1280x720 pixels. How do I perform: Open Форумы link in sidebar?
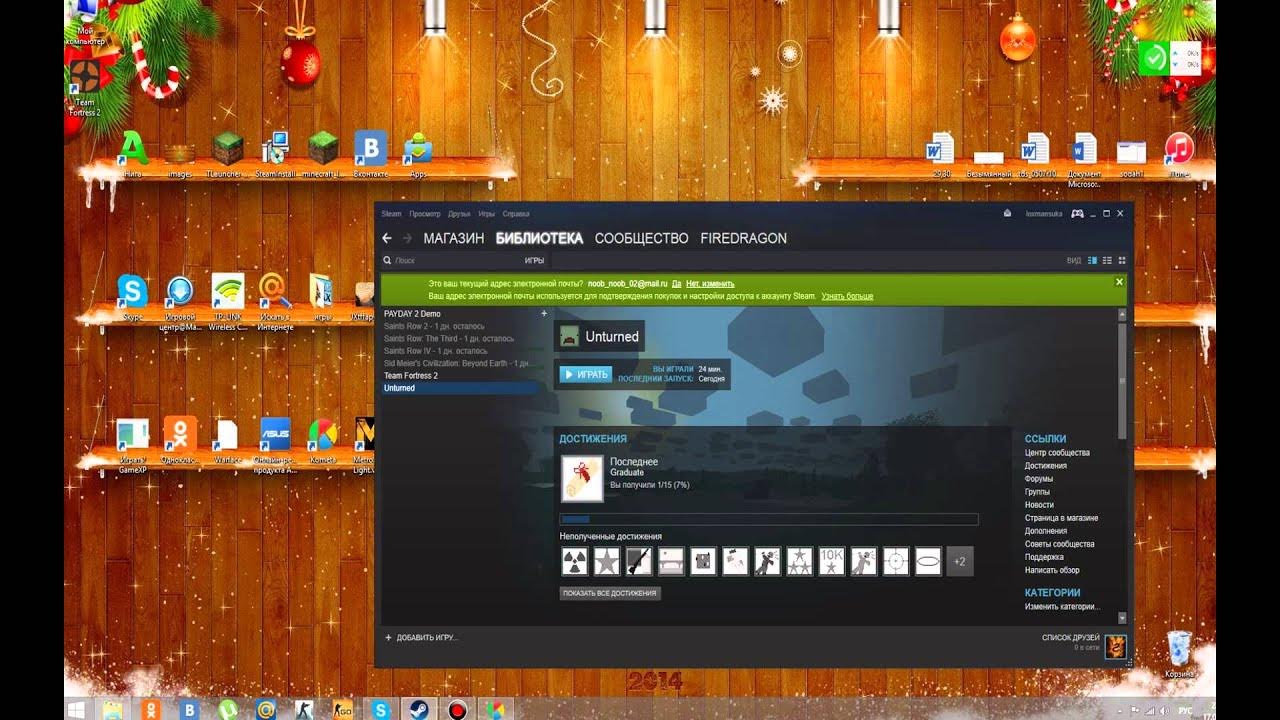(x=1039, y=479)
